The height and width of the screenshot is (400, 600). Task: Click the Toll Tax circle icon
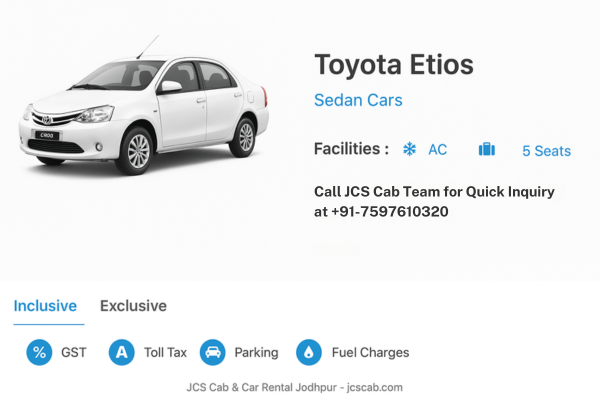121,352
